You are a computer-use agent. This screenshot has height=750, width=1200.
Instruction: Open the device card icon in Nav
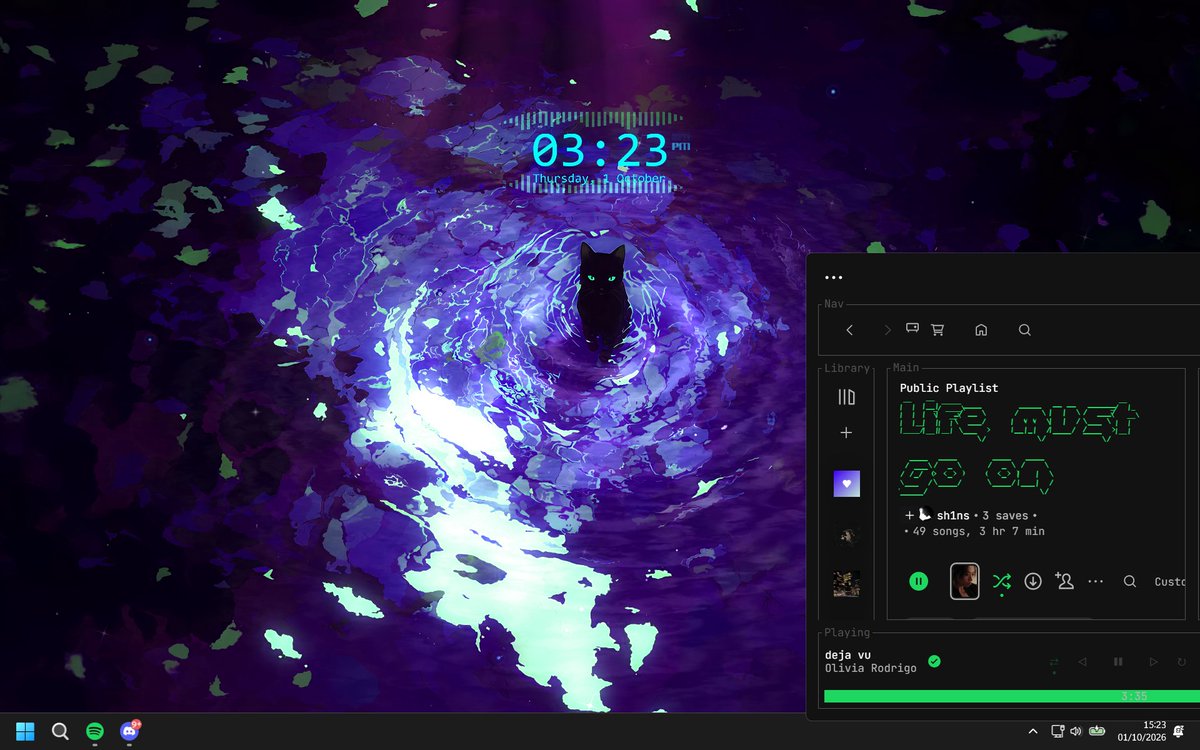(912, 327)
